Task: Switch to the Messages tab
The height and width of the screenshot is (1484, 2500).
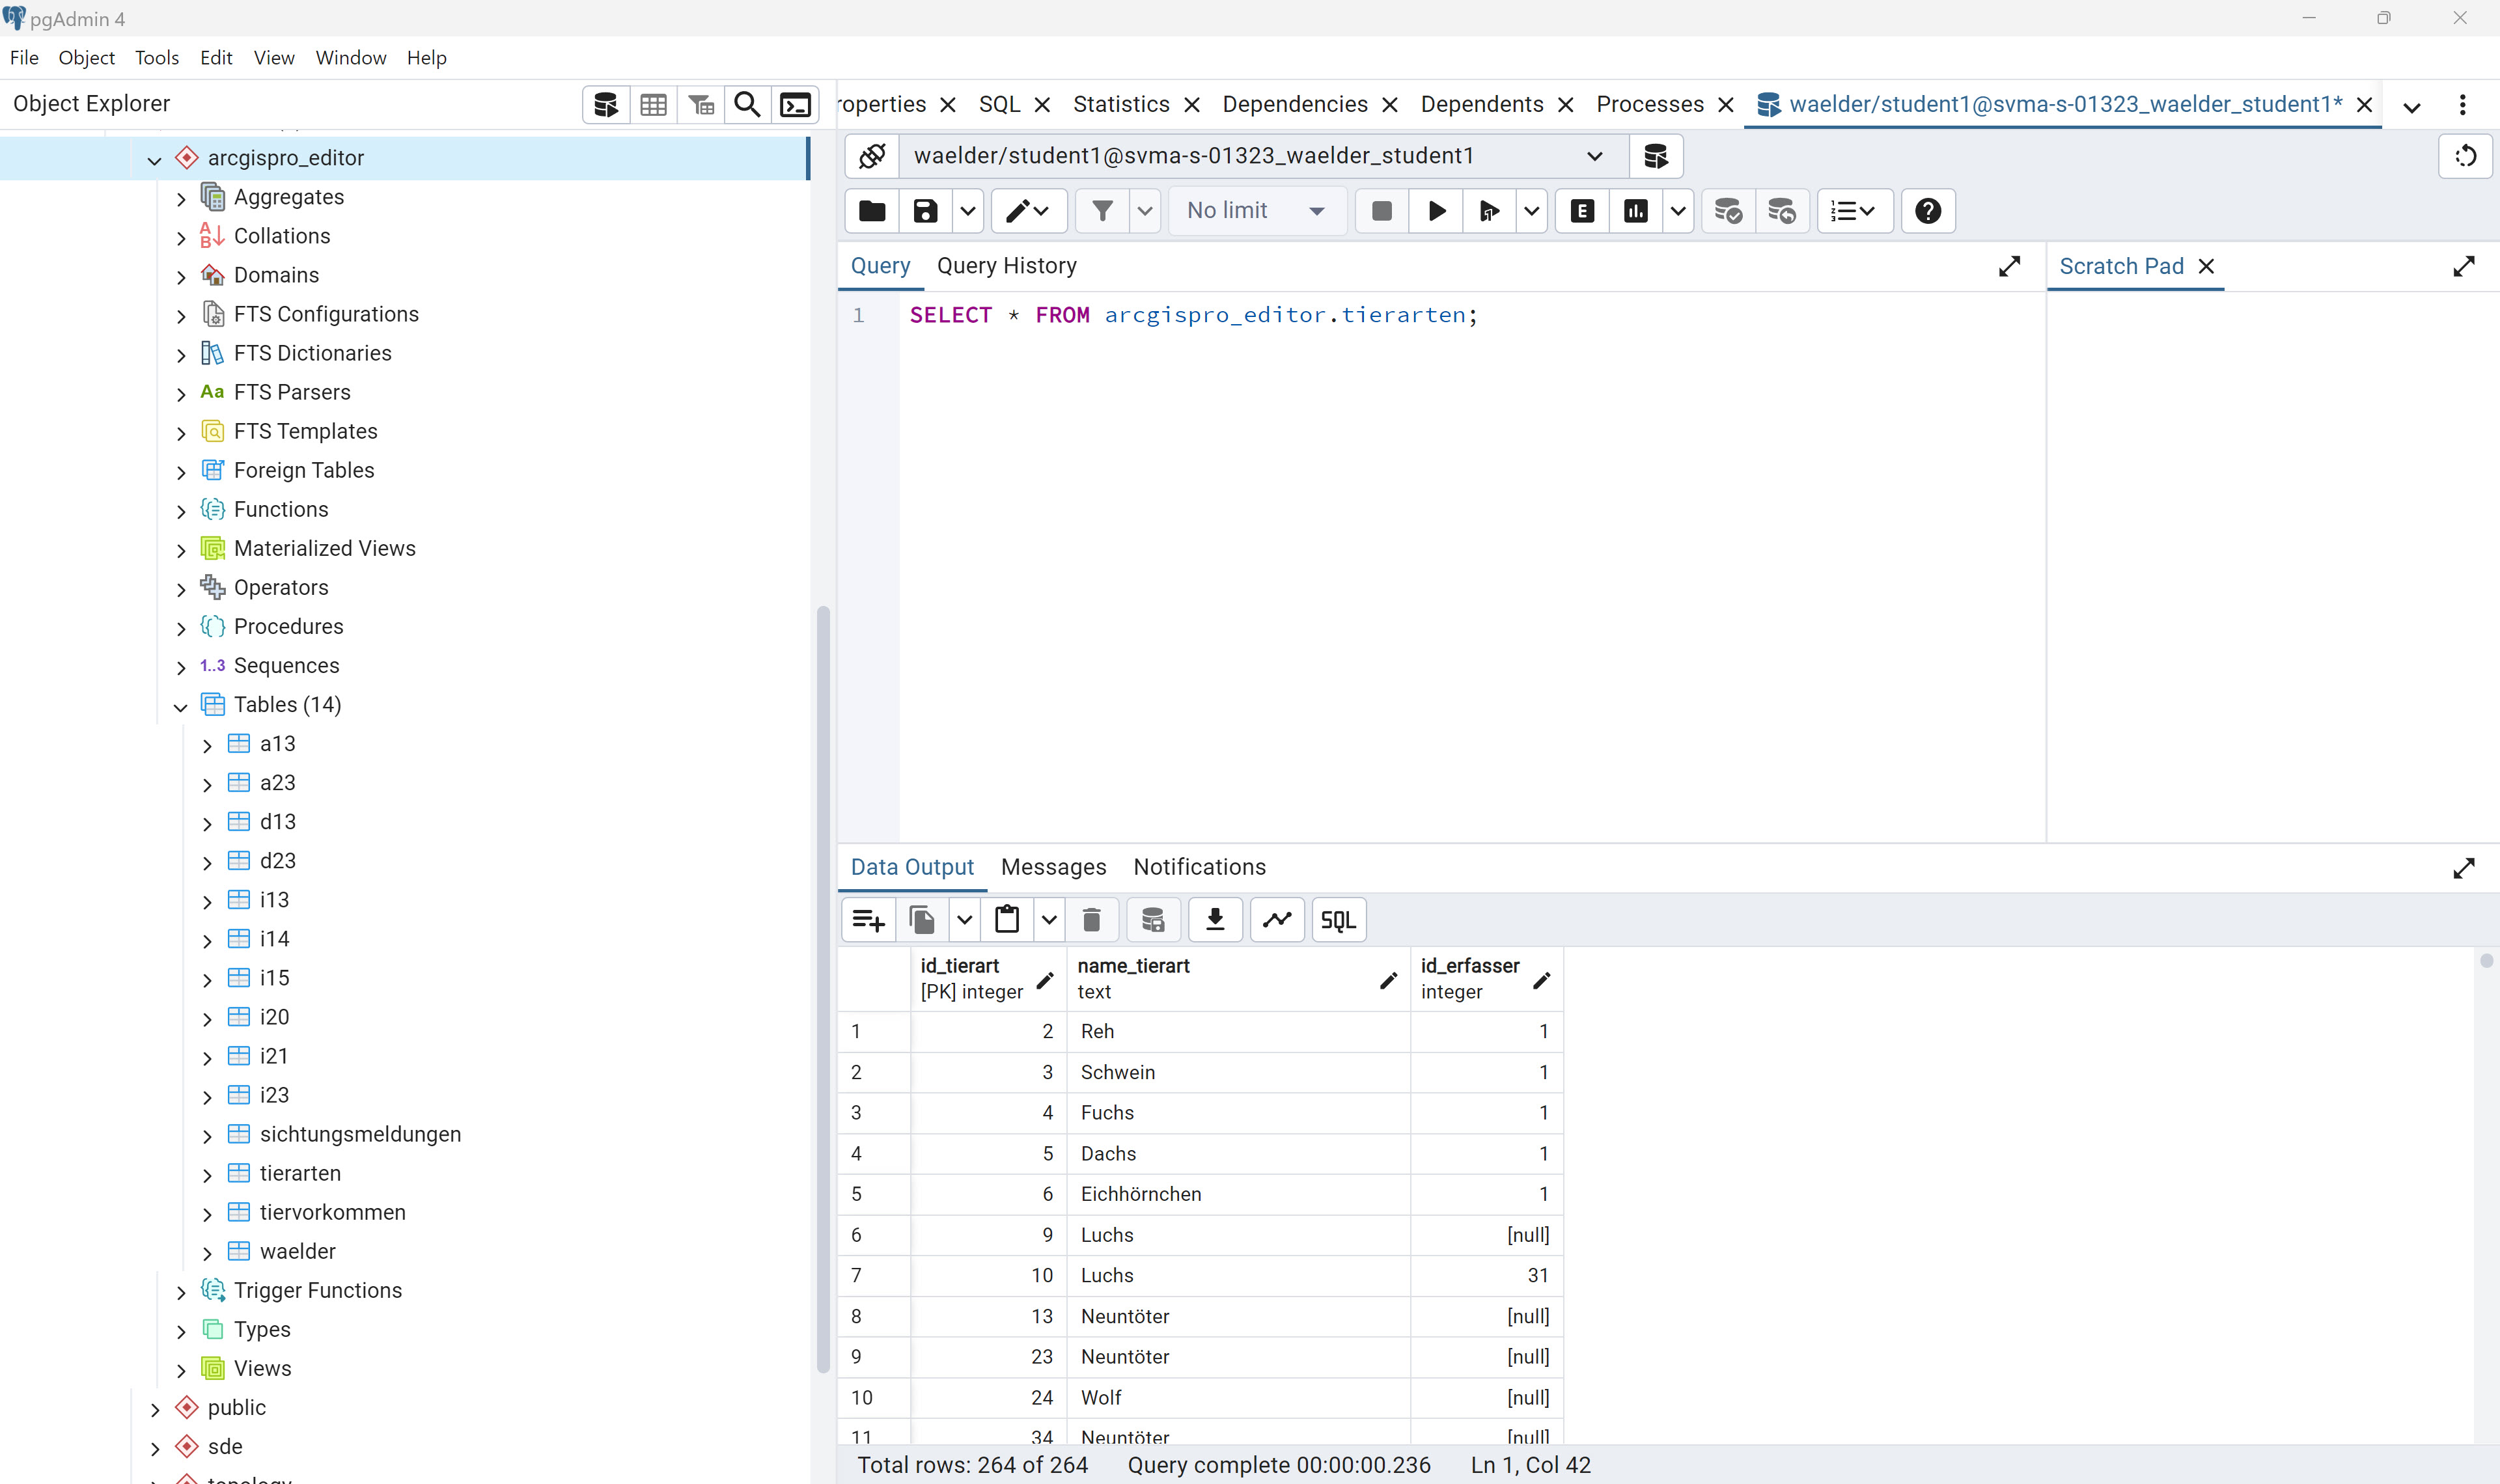Action: [1053, 867]
